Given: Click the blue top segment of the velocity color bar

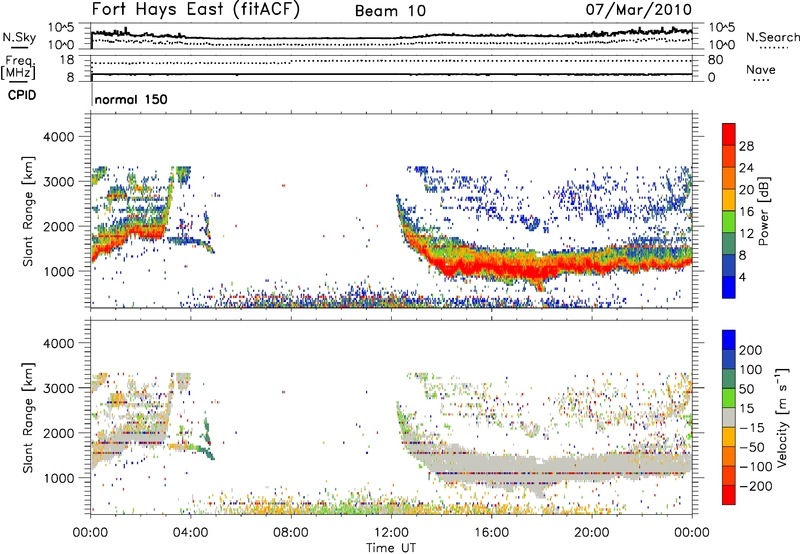Looking at the screenshot, I should tap(729, 340).
